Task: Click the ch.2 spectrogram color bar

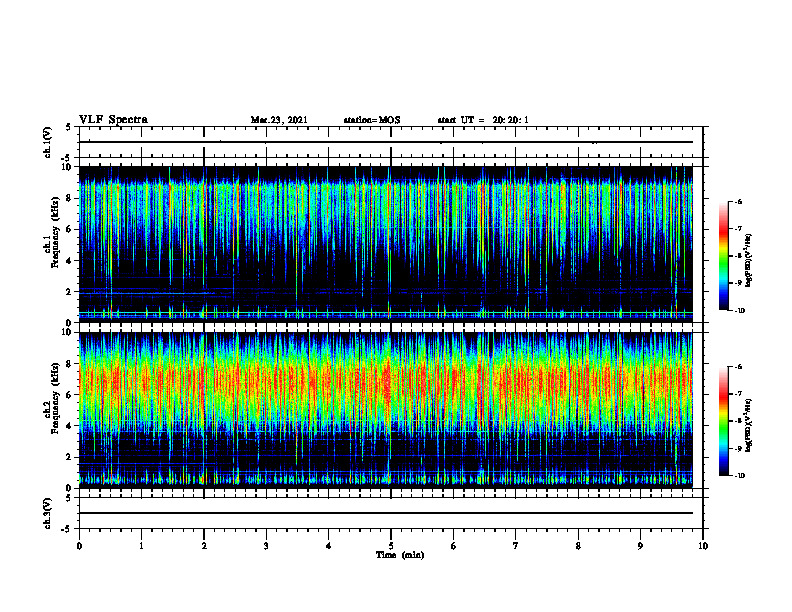Action: pos(723,421)
